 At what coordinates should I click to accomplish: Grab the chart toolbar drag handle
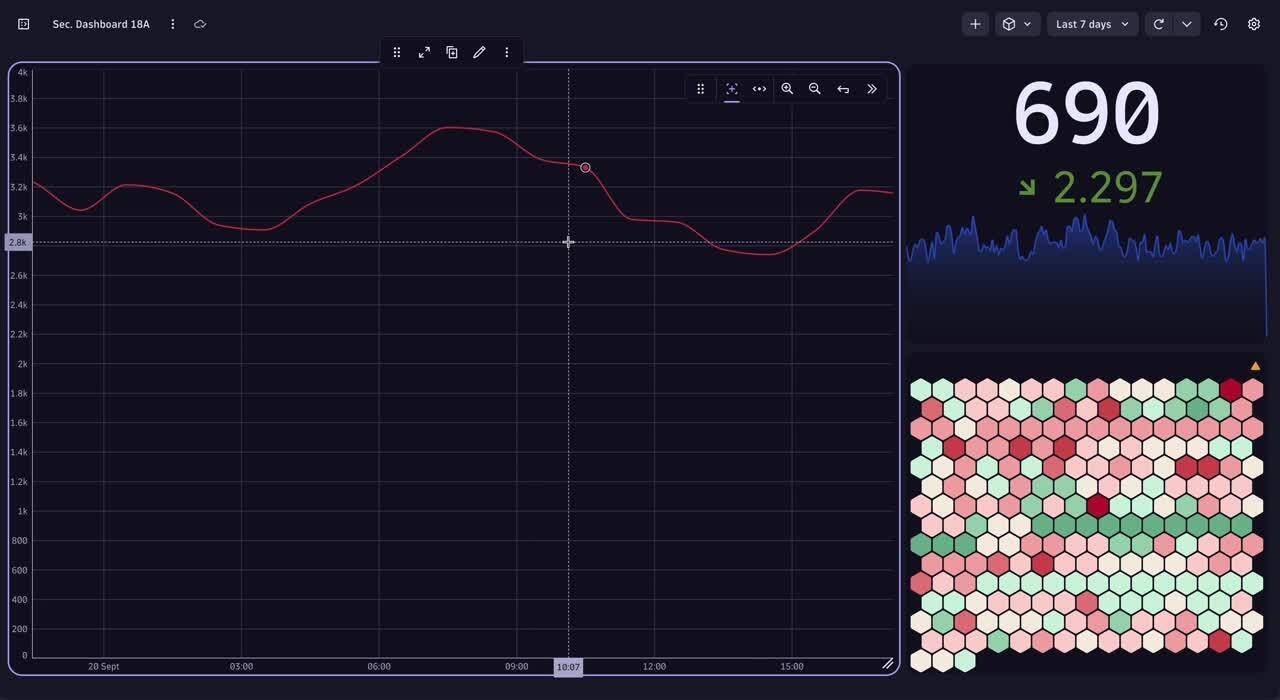[x=700, y=89]
